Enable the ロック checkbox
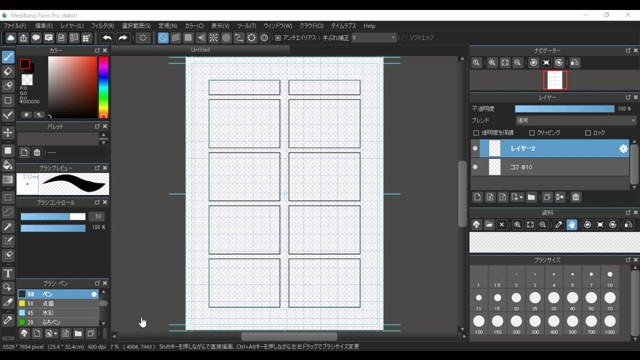Image resolution: width=640 pixels, height=360 pixels. (x=588, y=133)
